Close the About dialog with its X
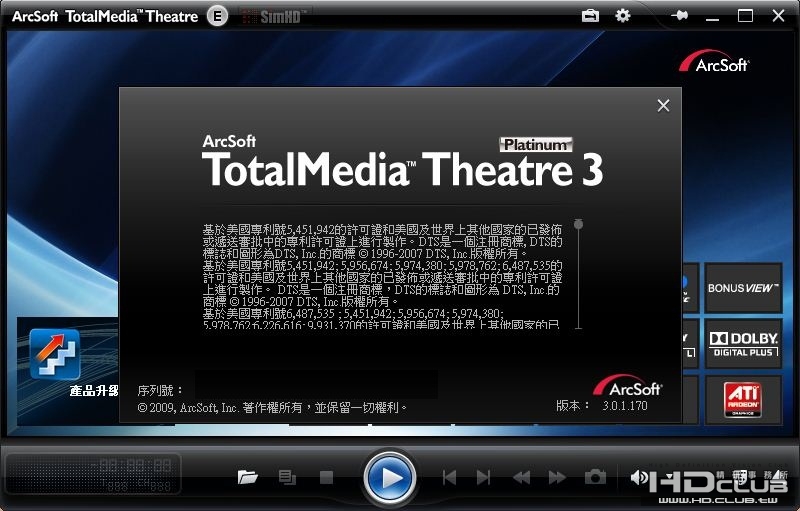Image resolution: width=800 pixels, height=511 pixels. click(663, 106)
